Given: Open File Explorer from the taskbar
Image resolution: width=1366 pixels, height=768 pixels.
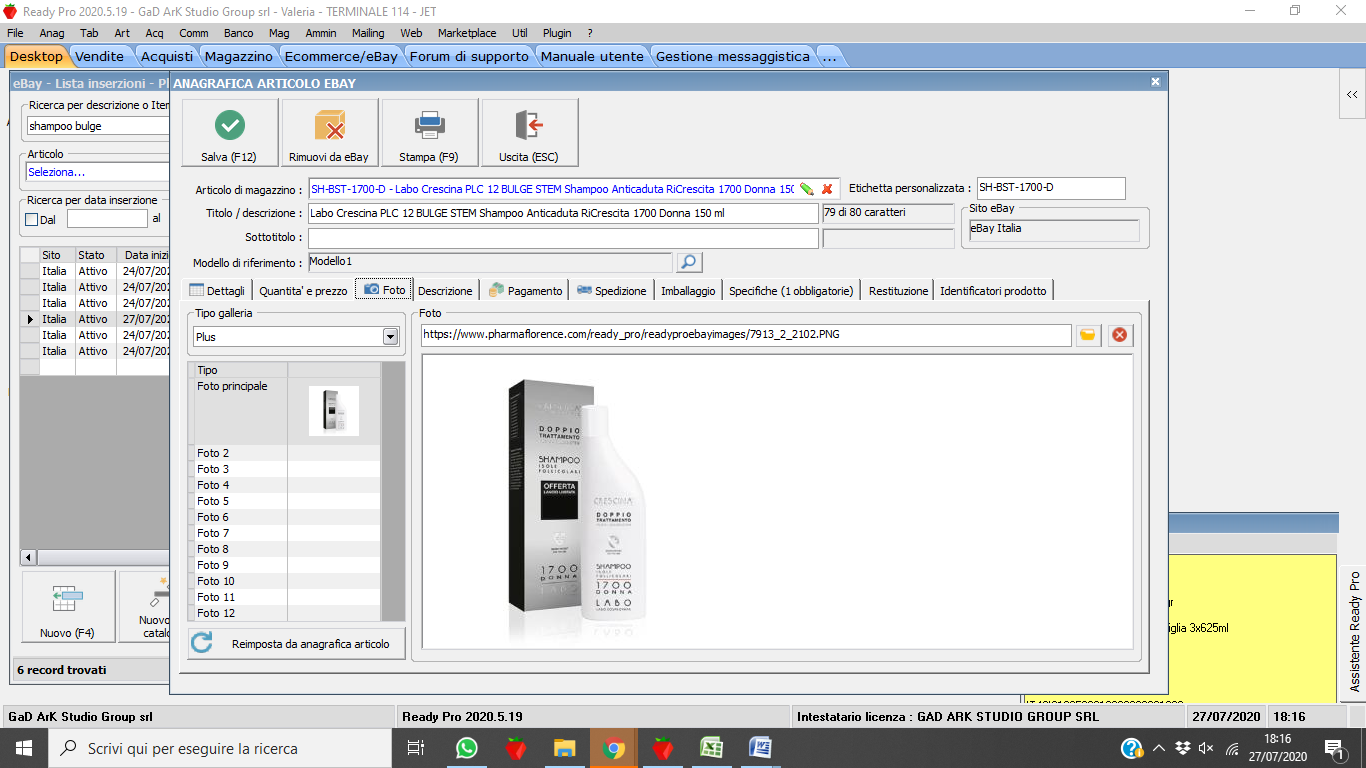Looking at the screenshot, I should pyautogui.click(x=565, y=748).
